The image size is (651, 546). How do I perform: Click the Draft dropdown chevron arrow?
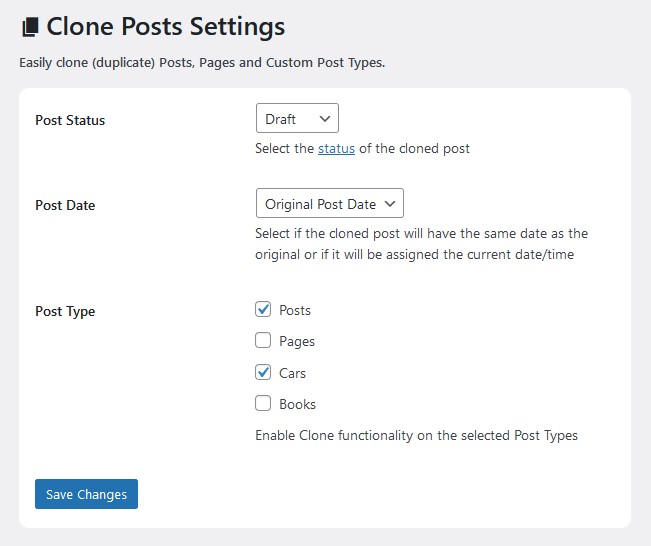(324, 119)
